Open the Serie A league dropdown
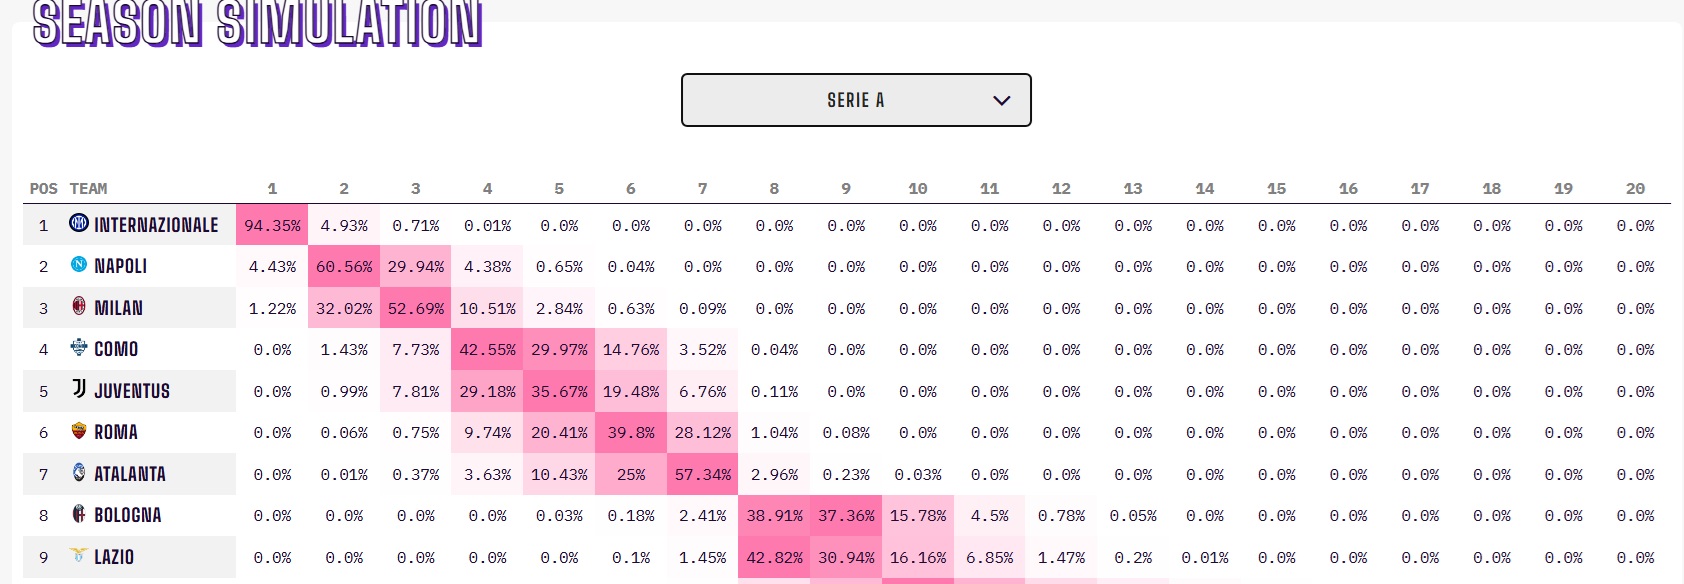 click(855, 100)
